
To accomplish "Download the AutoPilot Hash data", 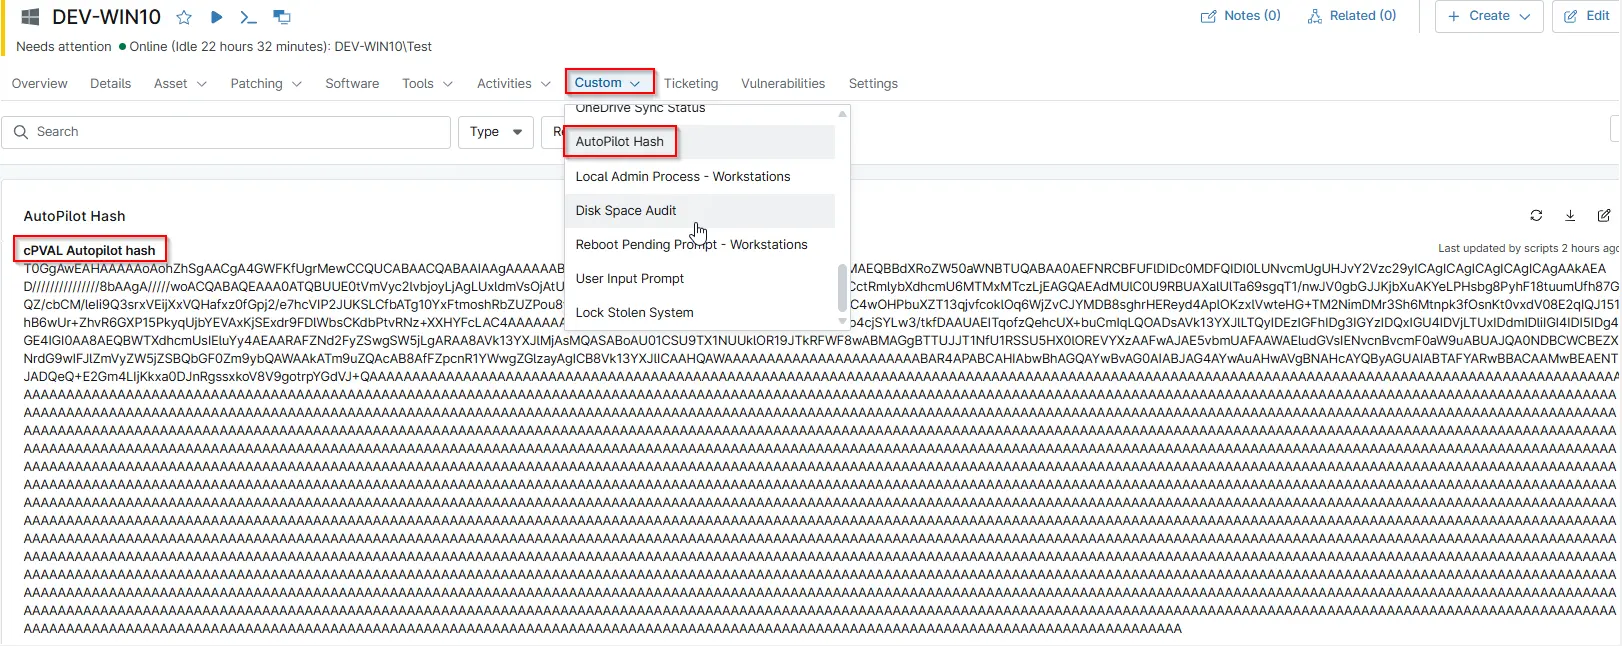I will [x=1570, y=215].
